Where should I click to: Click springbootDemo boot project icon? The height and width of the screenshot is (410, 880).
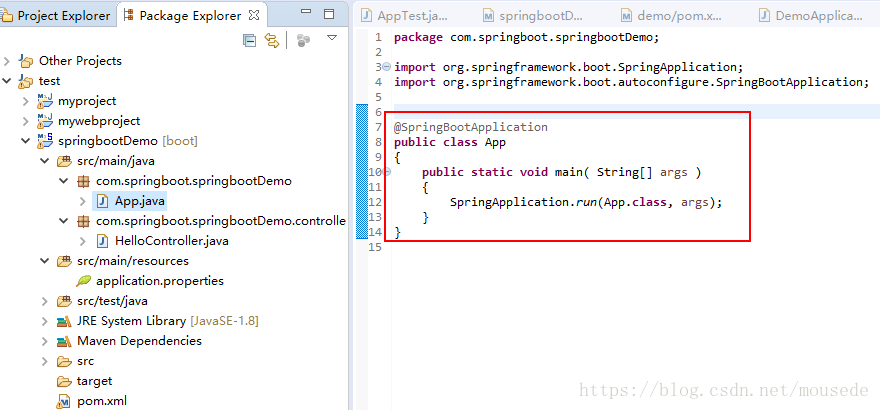44,141
